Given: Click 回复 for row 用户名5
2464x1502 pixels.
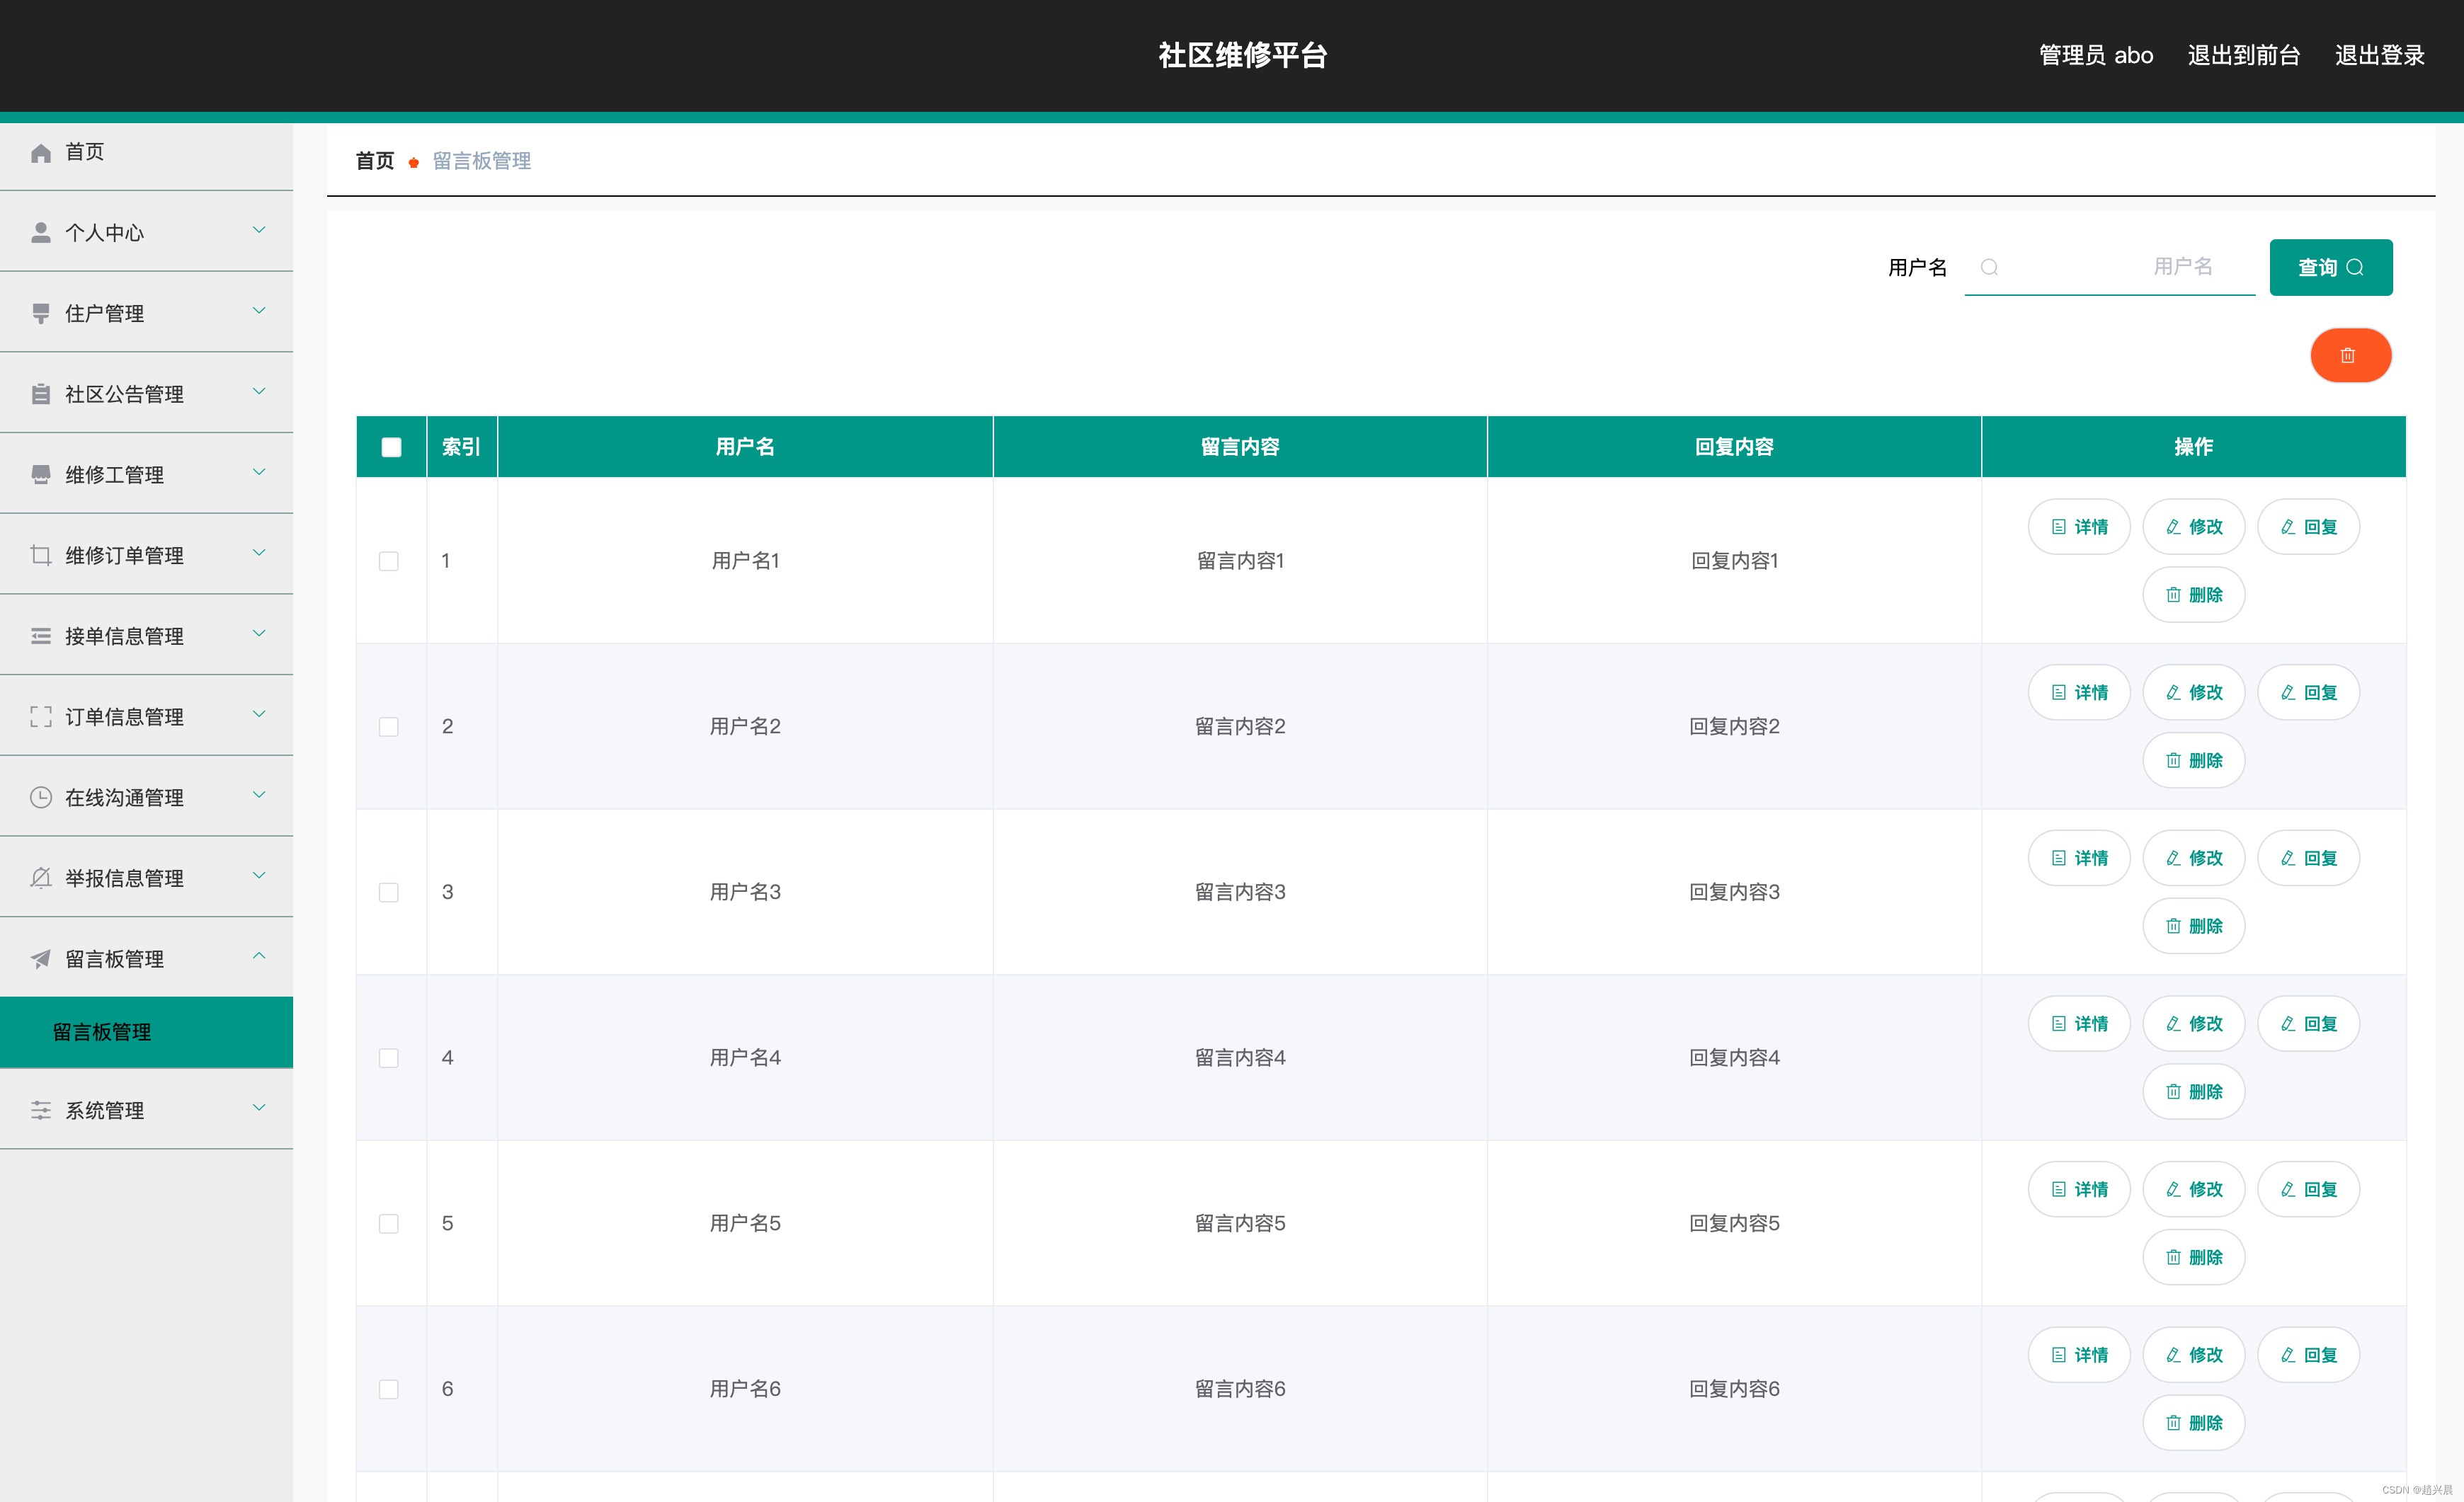Looking at the screenshot, I should click(x=2308, y=1189).
